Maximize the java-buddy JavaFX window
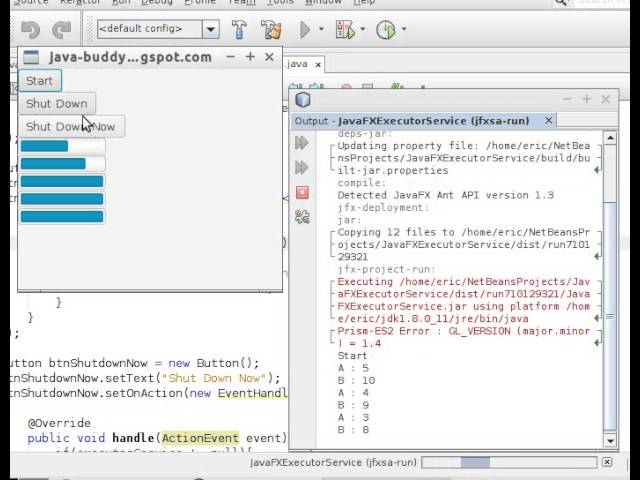 (250, 57)
